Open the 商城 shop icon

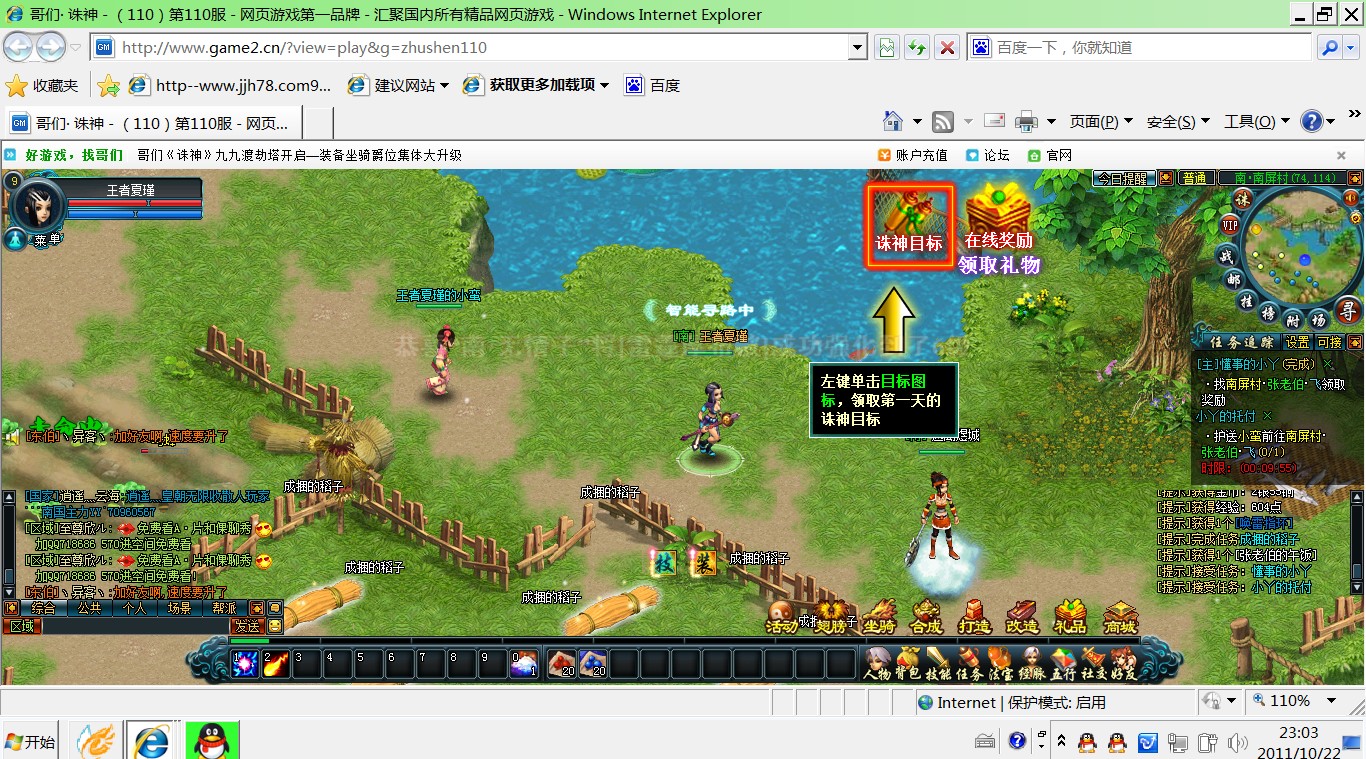[x=1120, y=617]
